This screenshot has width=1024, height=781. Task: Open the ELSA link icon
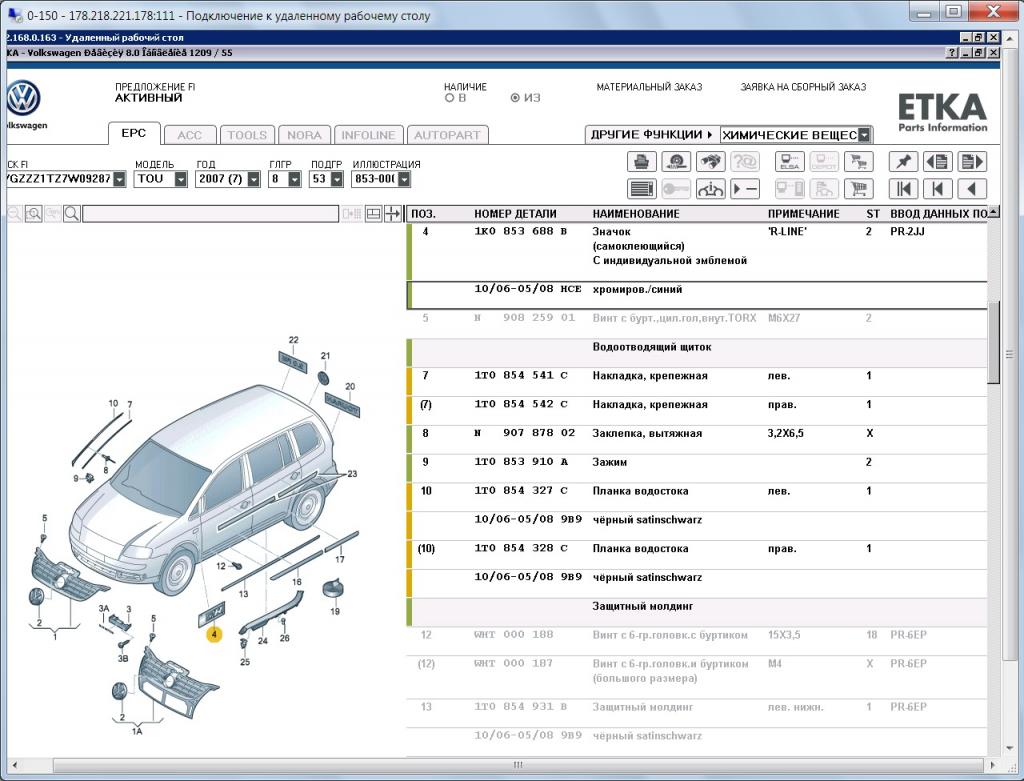[x=790, y=161]
